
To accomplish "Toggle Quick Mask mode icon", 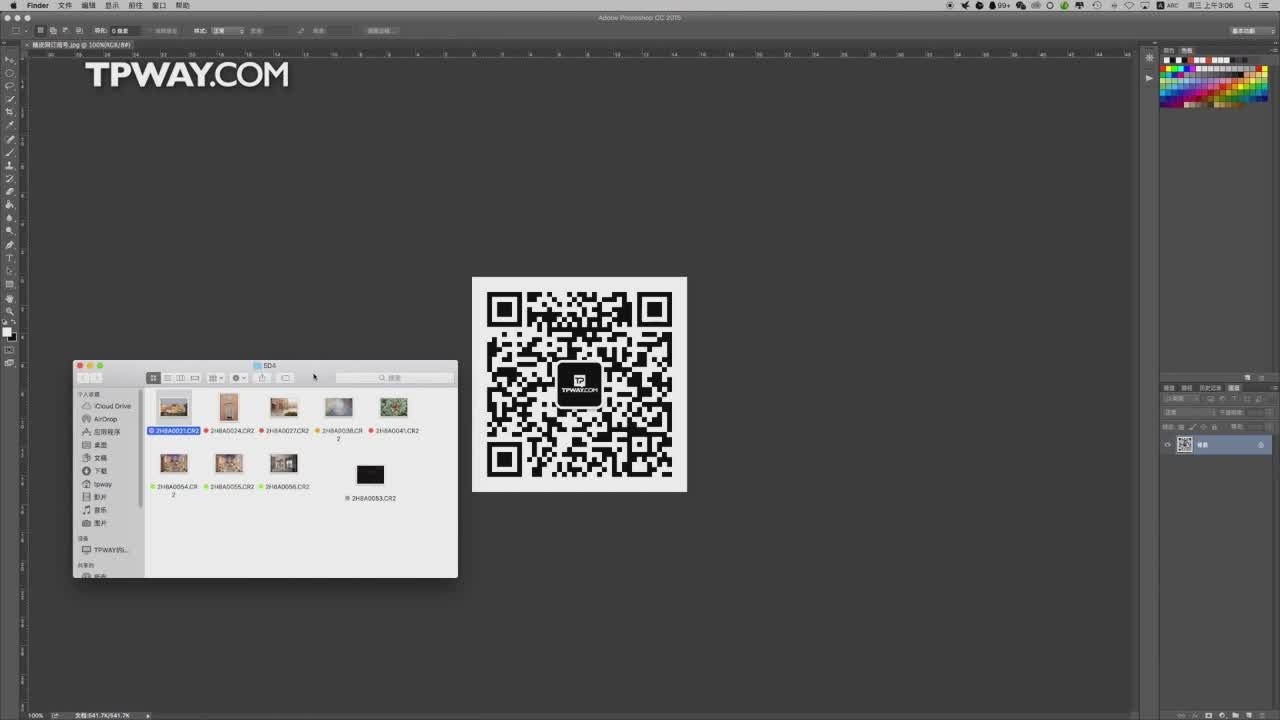I will (x=10, y=350).
